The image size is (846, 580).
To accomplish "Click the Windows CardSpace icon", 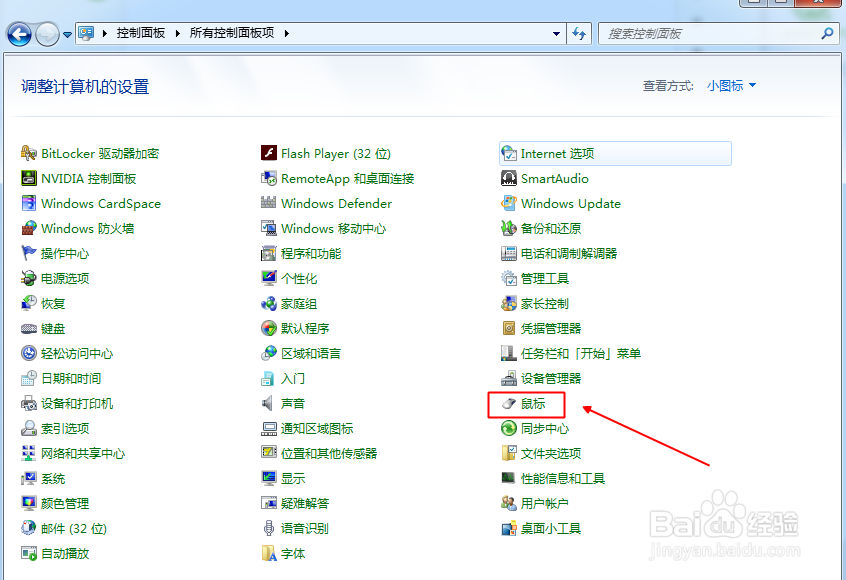I will (29, 203).
